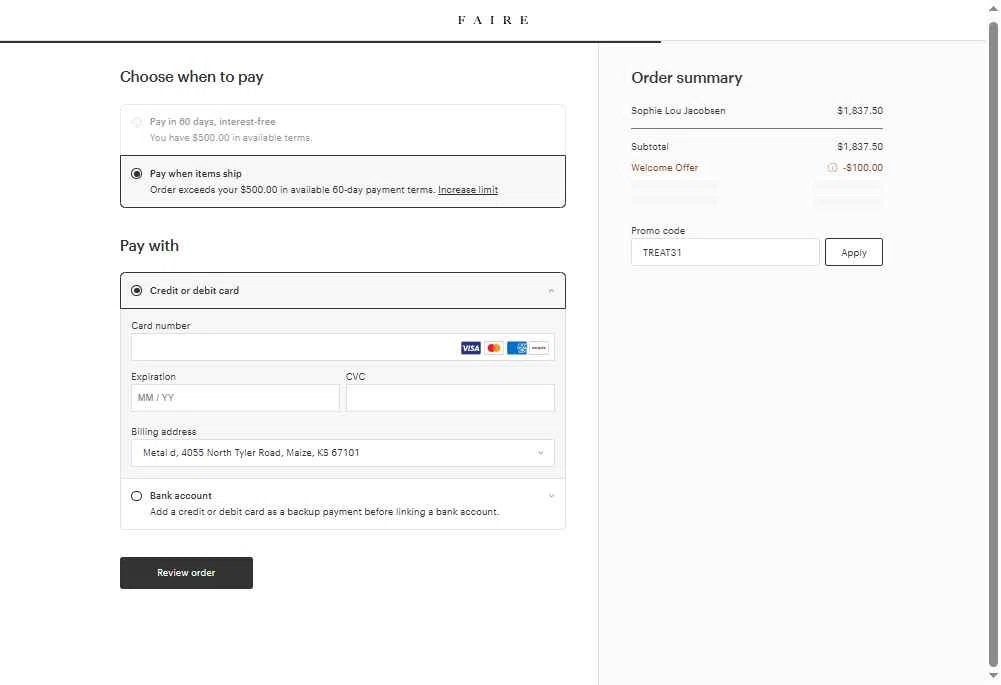Click the Expiration MM / YY field
1001x685 pixels.
(x=235, y=398)
